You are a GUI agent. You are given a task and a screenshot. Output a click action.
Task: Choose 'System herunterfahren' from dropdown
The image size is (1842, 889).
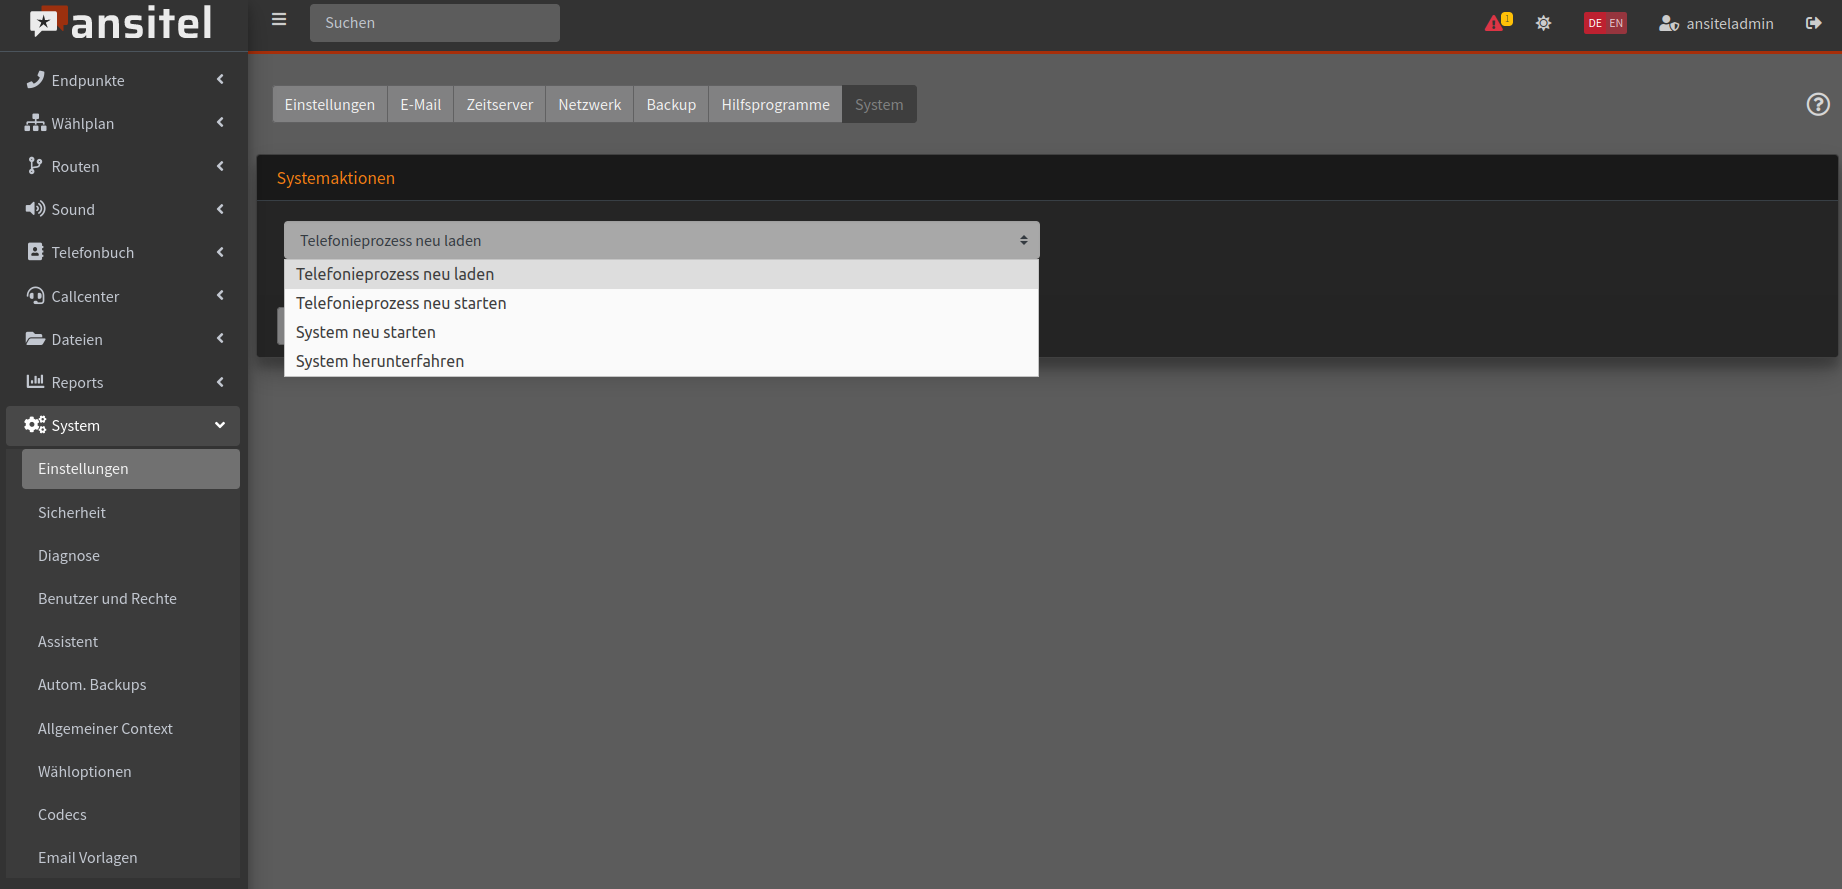pyautogui.click(x=380, y=361)
